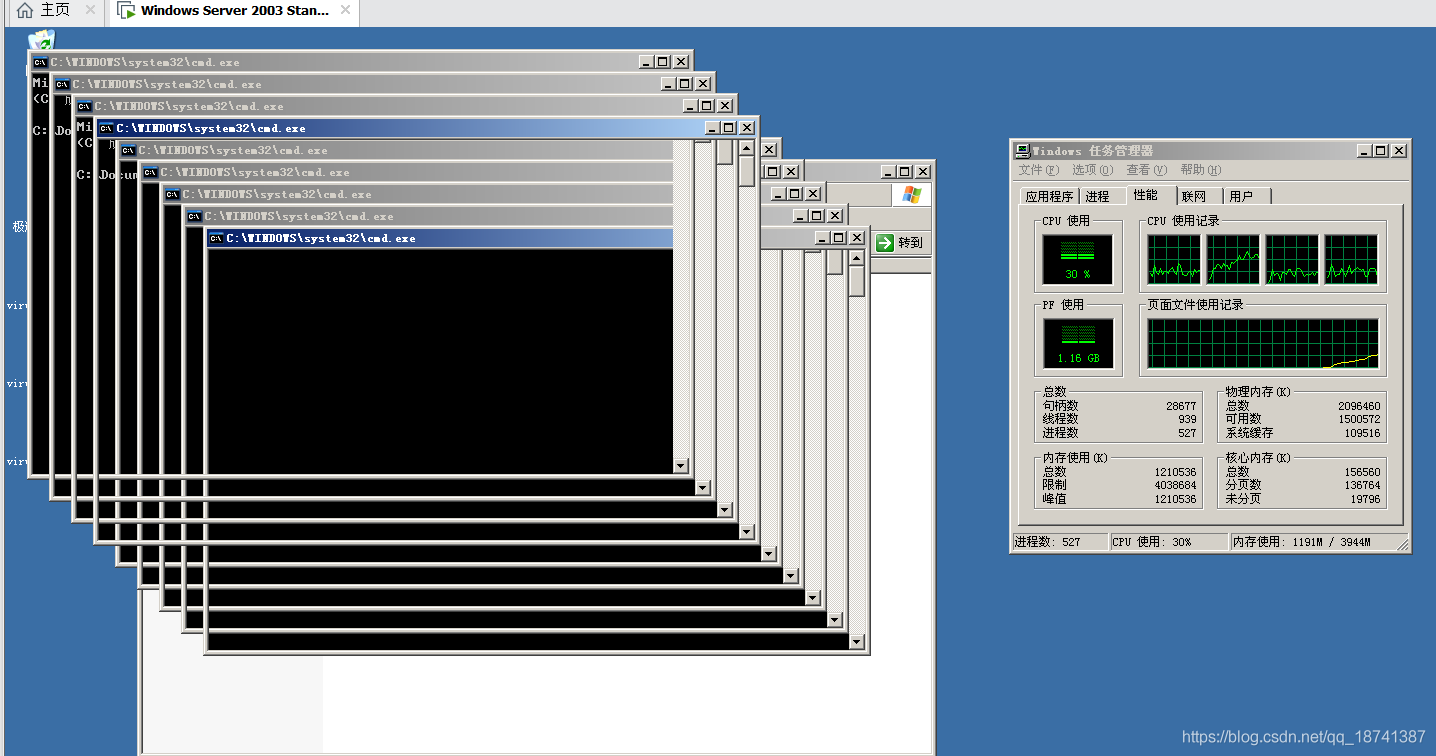The width and height of the screenshot is (1436, 756).
Task: Open the 查看(V) menu in Task Manager
Action: (1146, 170)
